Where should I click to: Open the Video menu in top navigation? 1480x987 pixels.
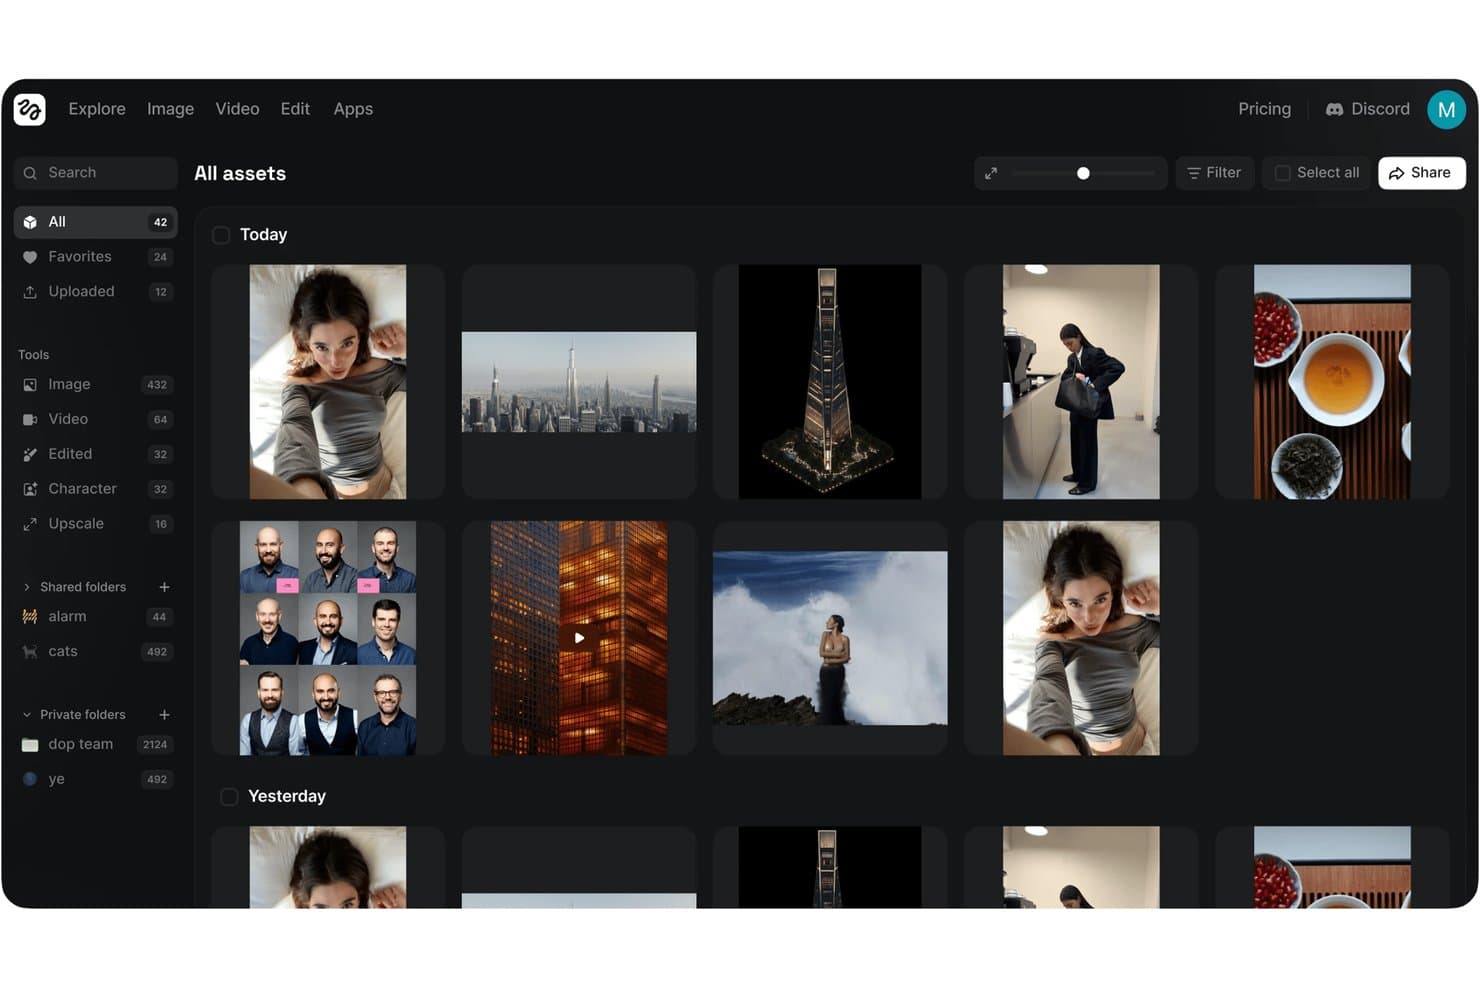point(237,109)
